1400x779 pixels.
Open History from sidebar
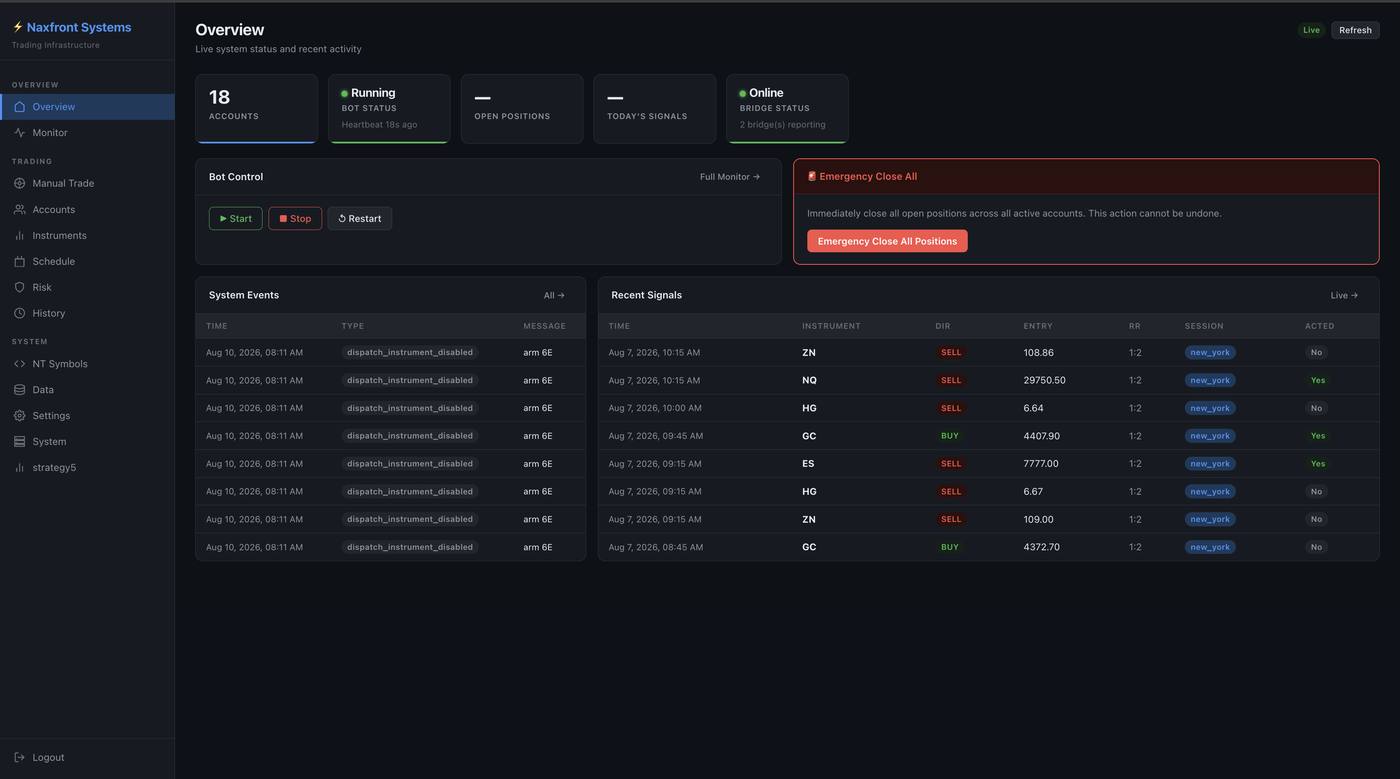point(87,314)
